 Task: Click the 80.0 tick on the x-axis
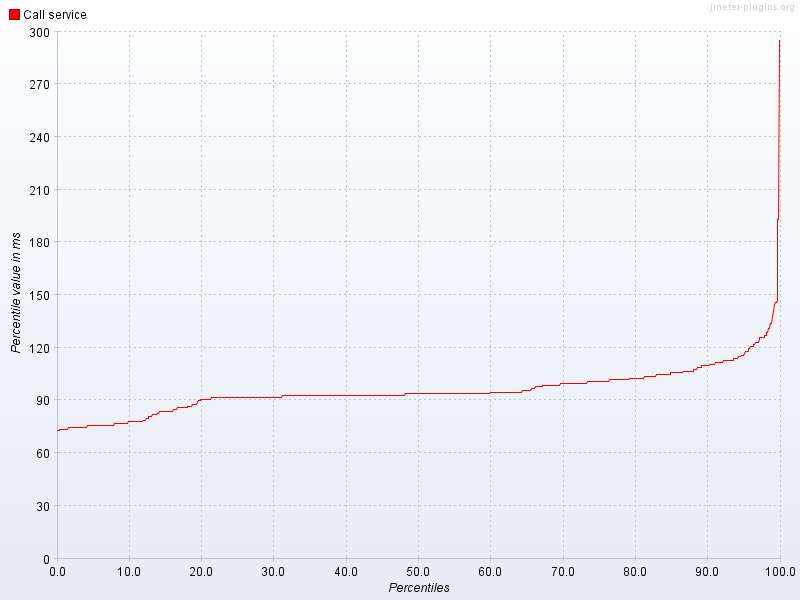click(x=635, y=570)
